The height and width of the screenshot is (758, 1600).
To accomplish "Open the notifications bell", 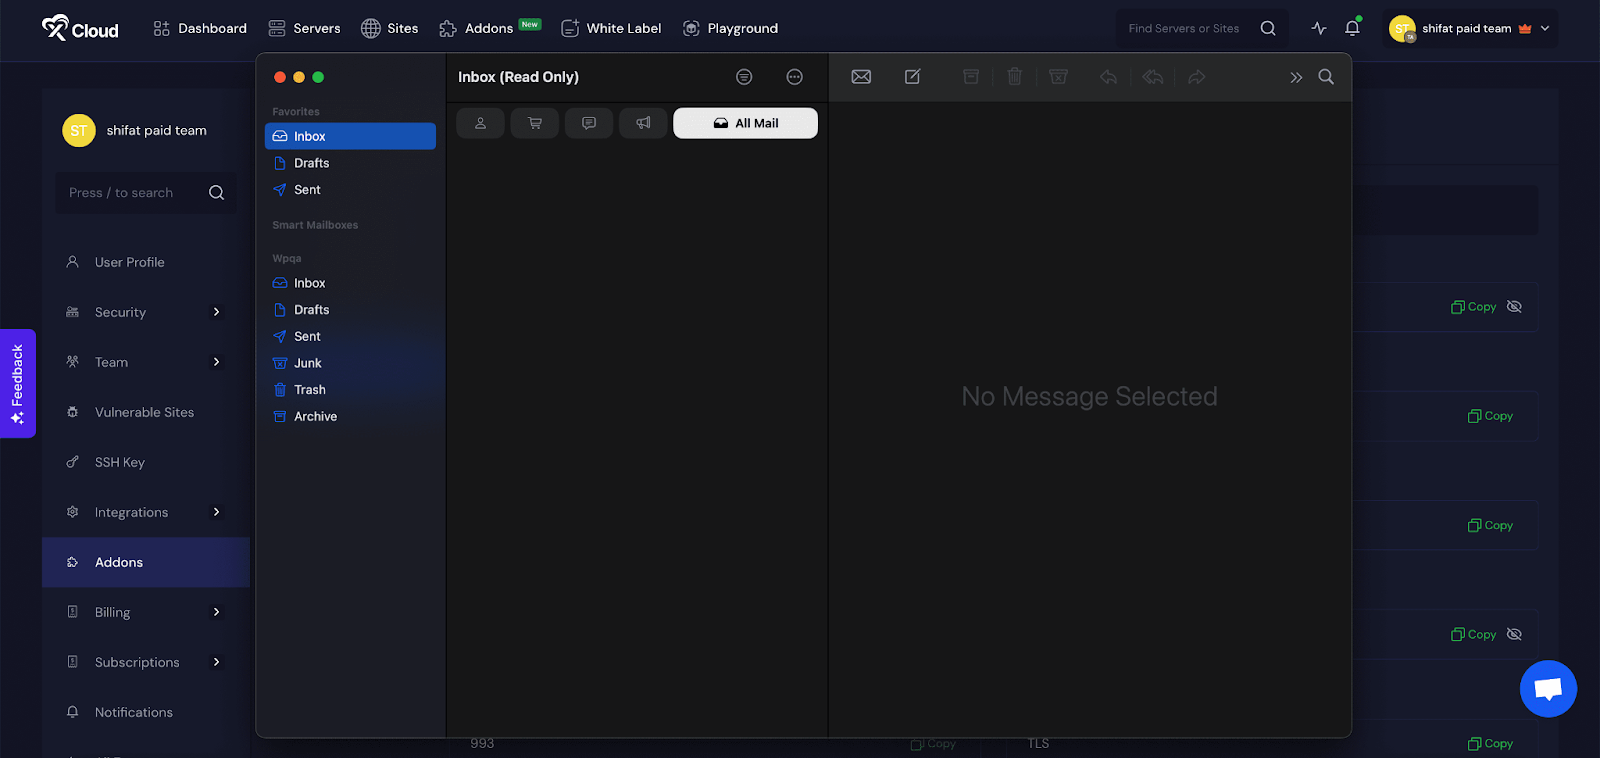I will 1352,28.
